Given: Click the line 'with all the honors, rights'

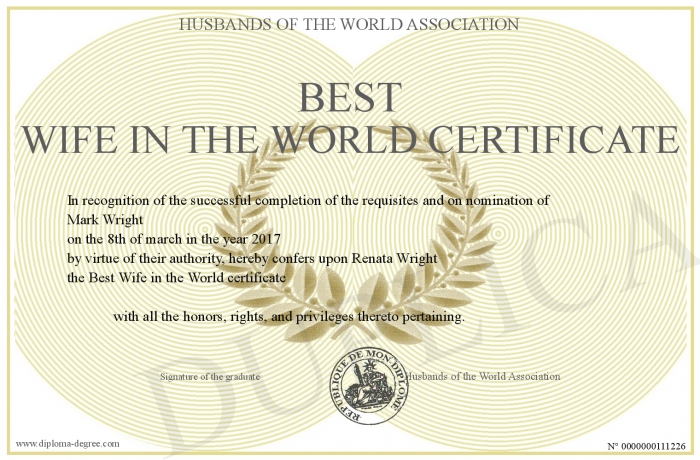Looking at the screenshot, I should 289,317.
